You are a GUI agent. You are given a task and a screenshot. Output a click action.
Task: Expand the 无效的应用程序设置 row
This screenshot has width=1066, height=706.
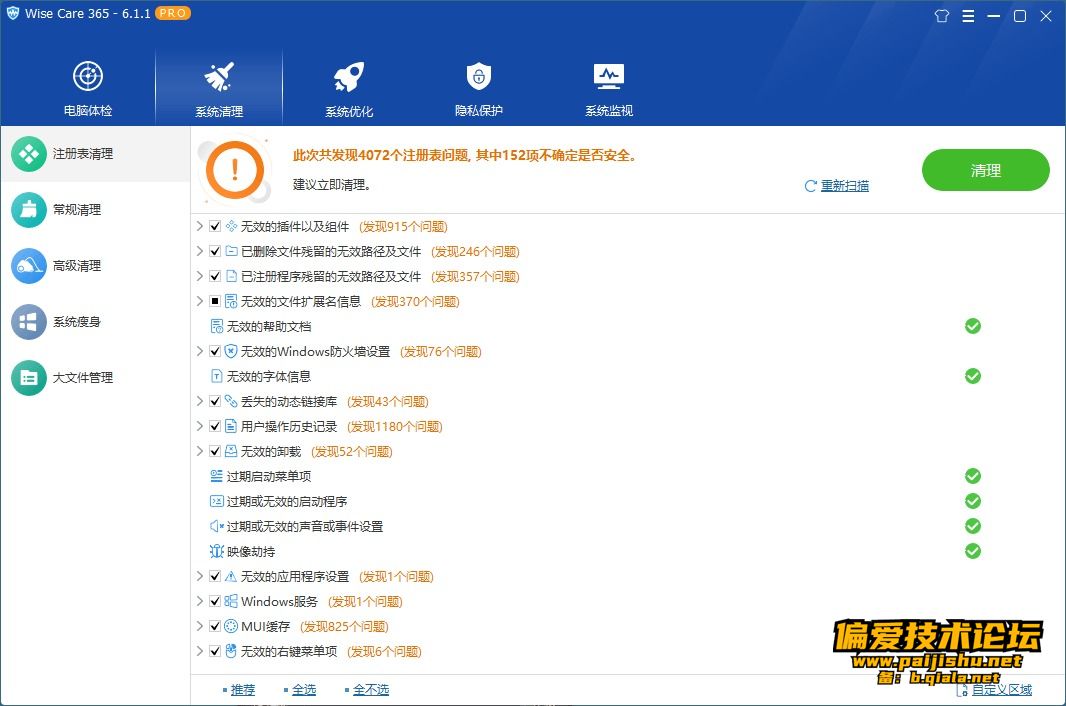point(200,576)
